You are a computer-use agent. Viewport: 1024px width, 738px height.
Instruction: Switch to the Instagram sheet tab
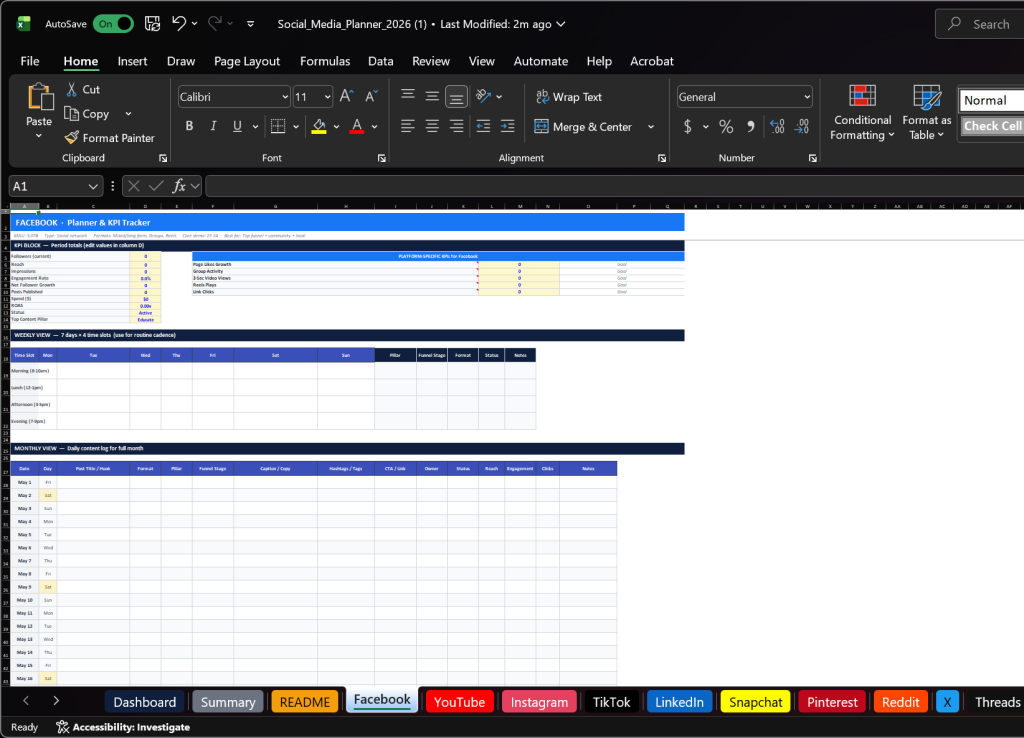[539, 702]
